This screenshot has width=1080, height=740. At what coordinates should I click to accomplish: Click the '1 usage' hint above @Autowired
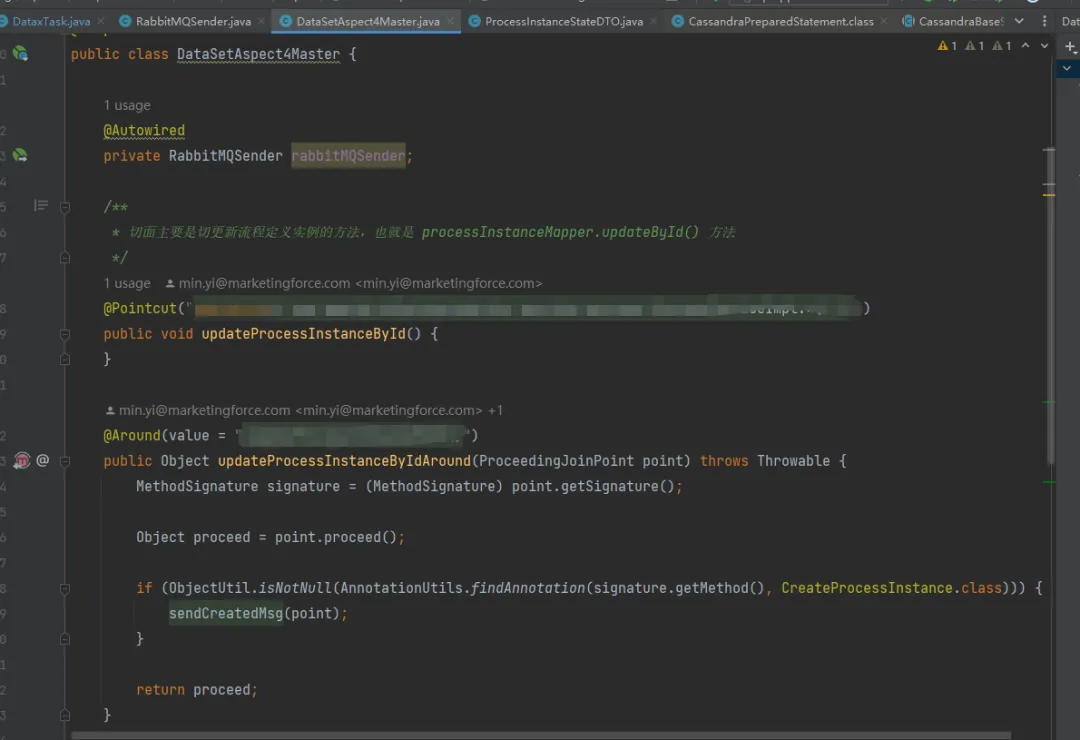127,105
